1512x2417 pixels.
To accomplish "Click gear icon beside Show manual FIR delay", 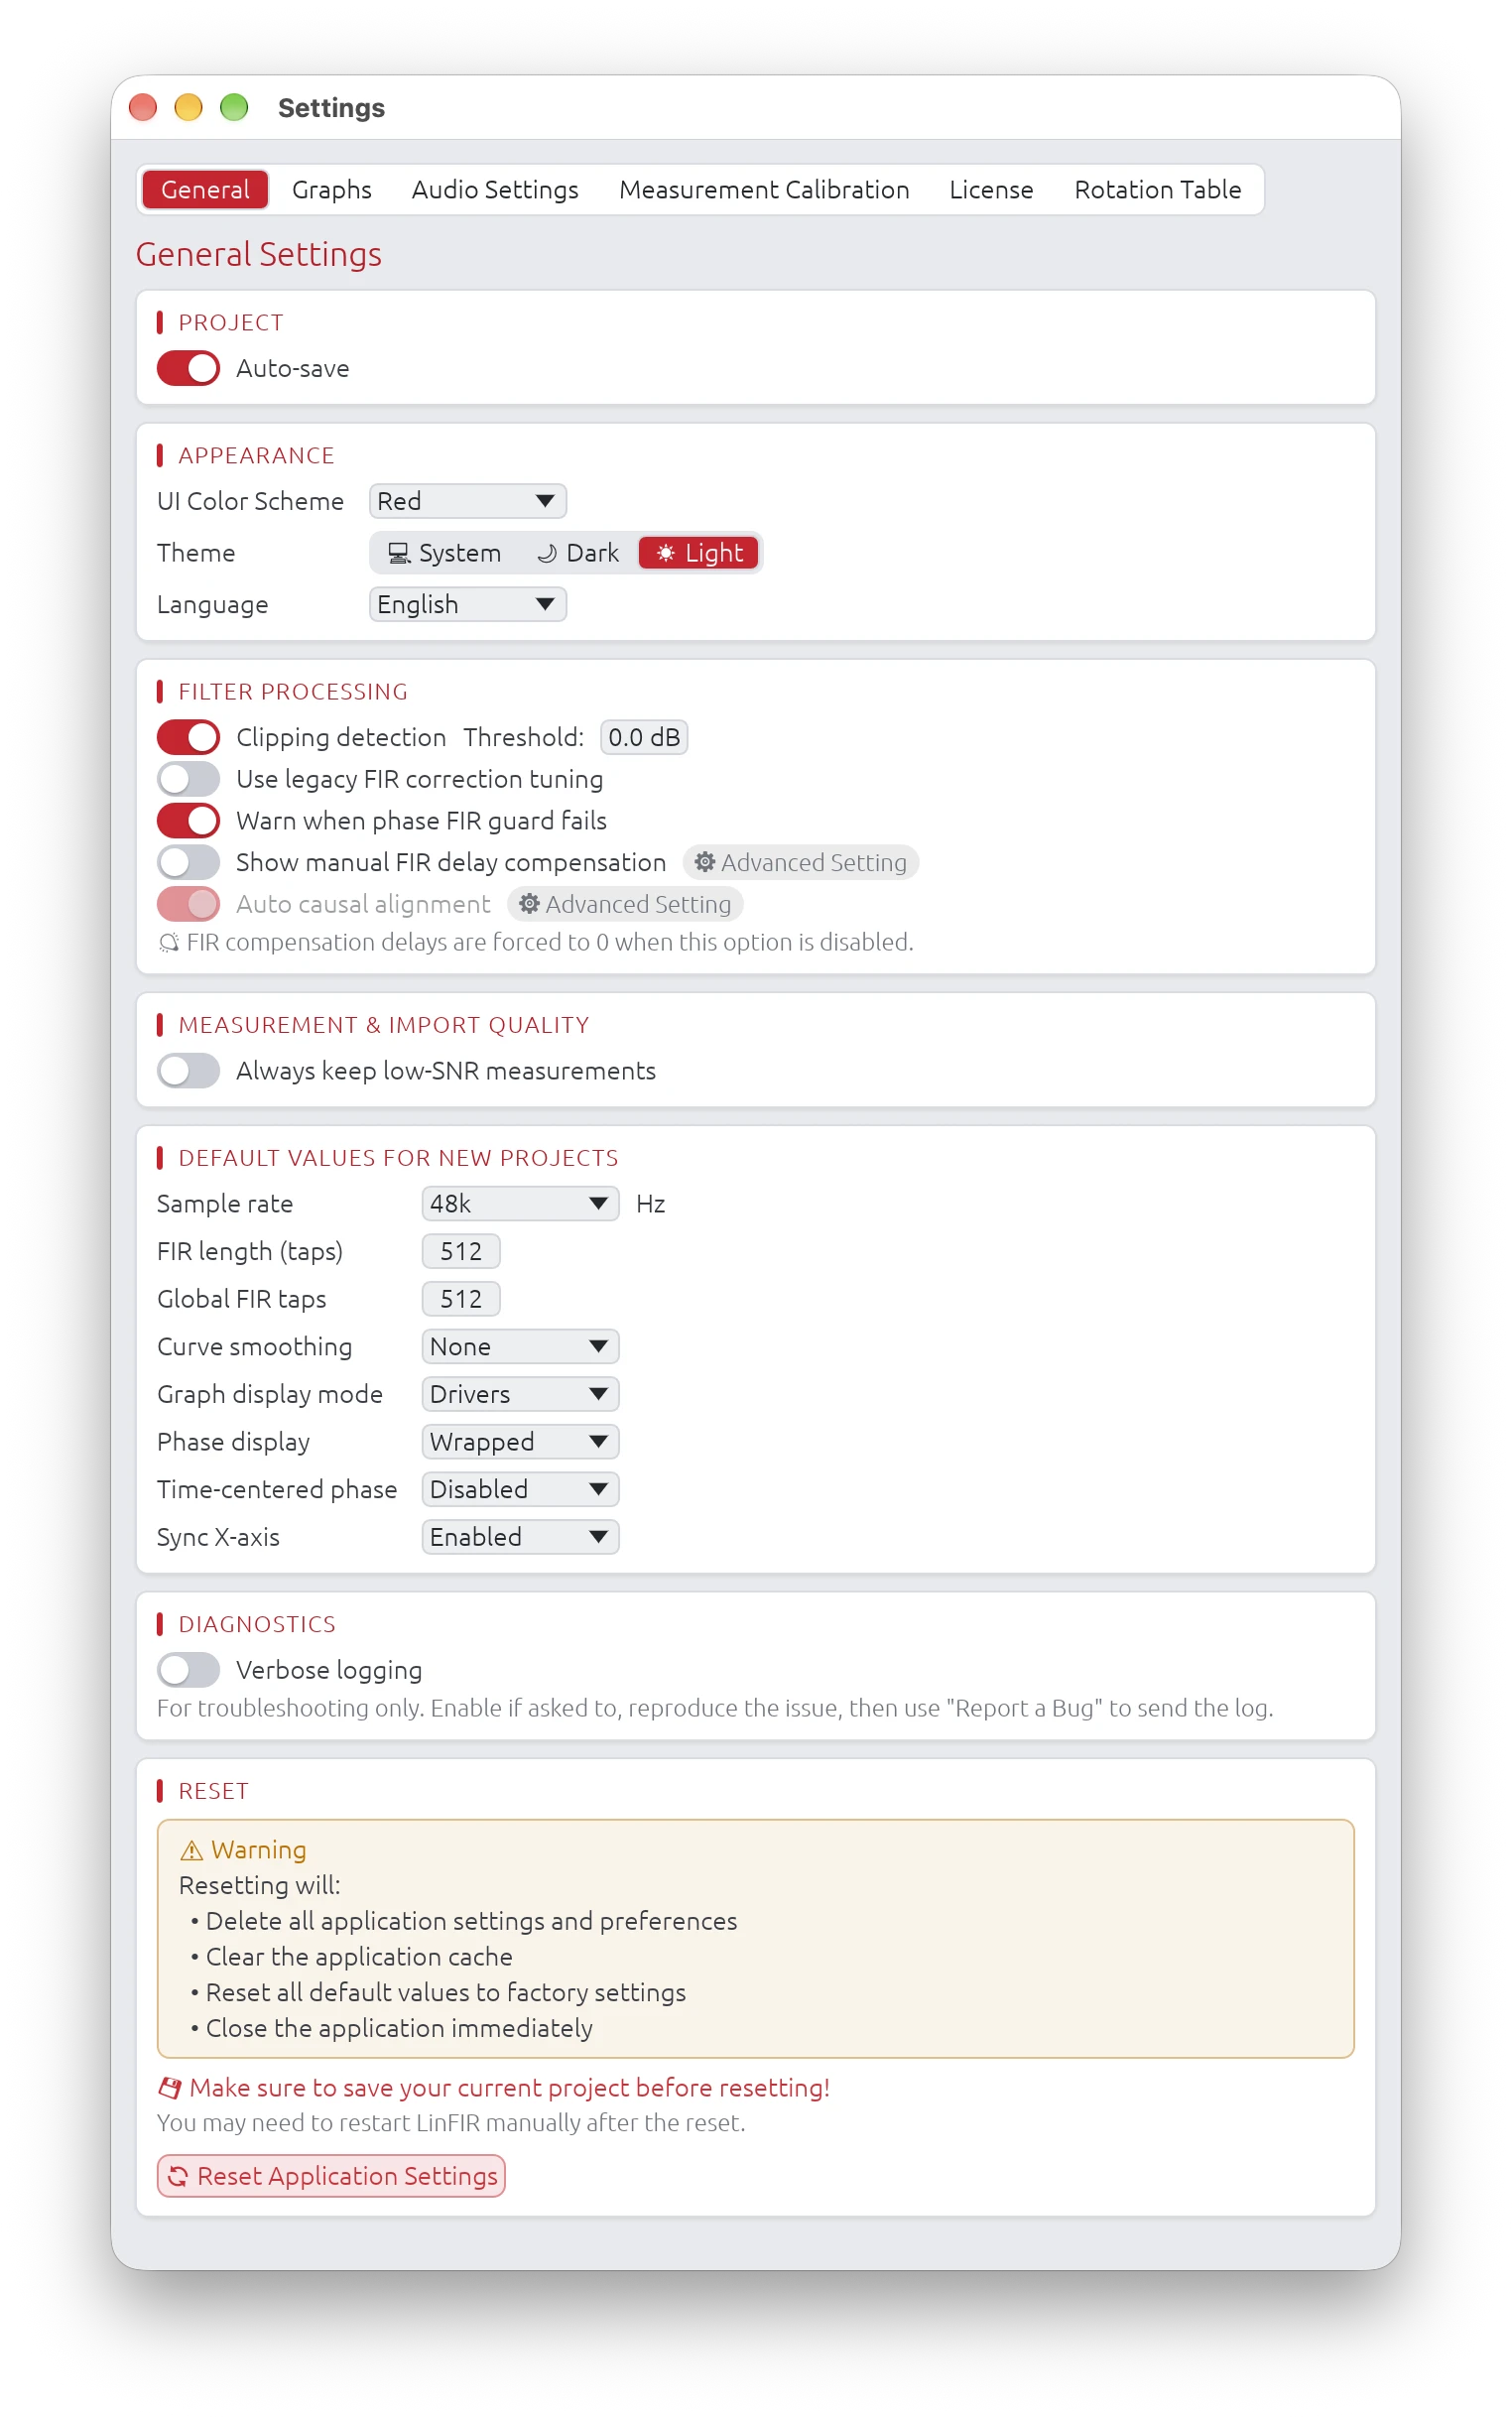I will (705, 862).
